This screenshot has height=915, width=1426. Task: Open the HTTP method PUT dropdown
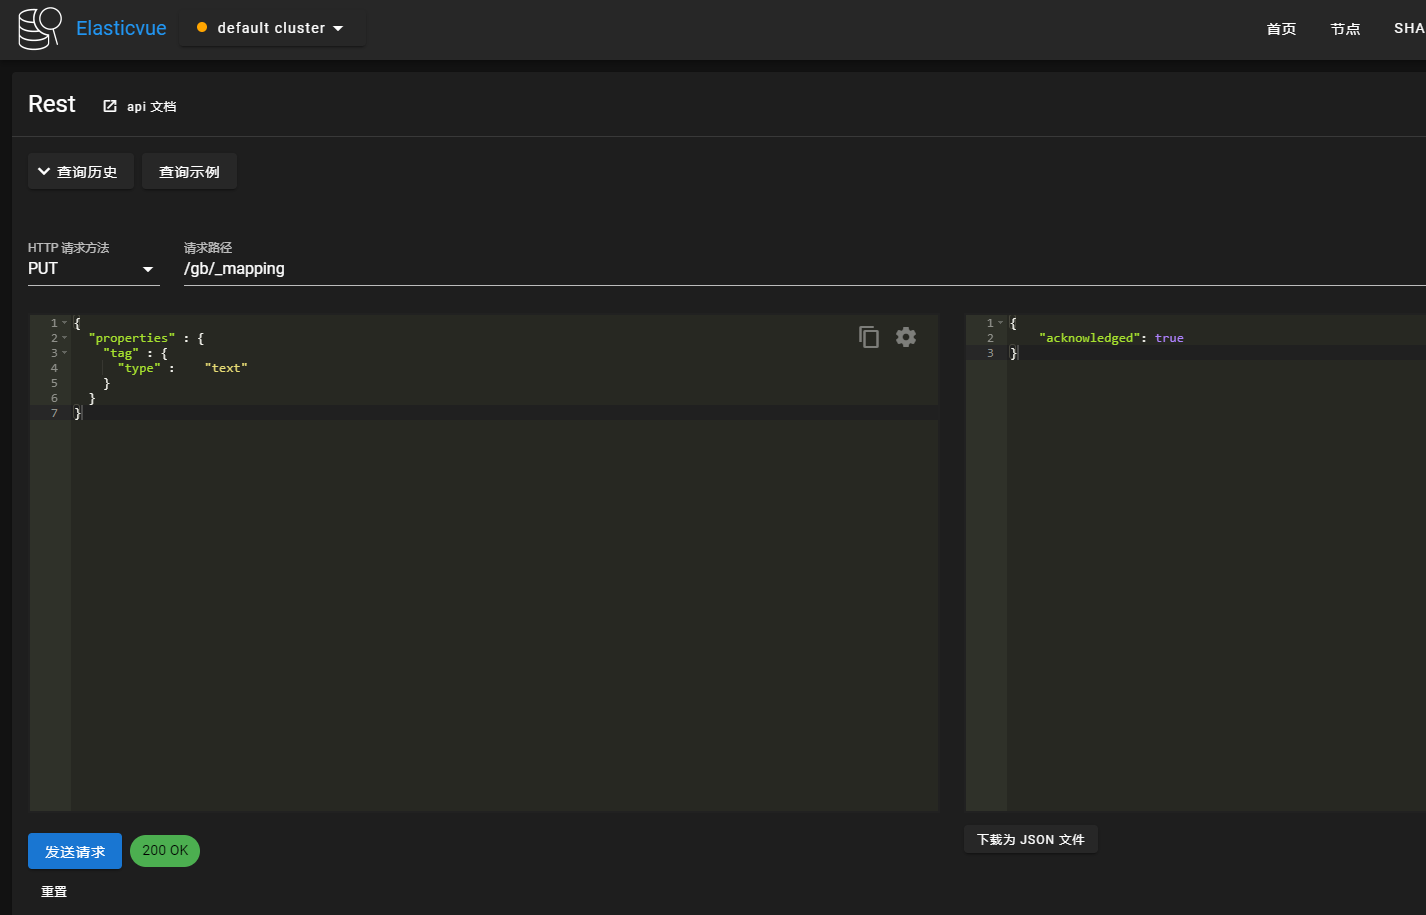(93, 269)
